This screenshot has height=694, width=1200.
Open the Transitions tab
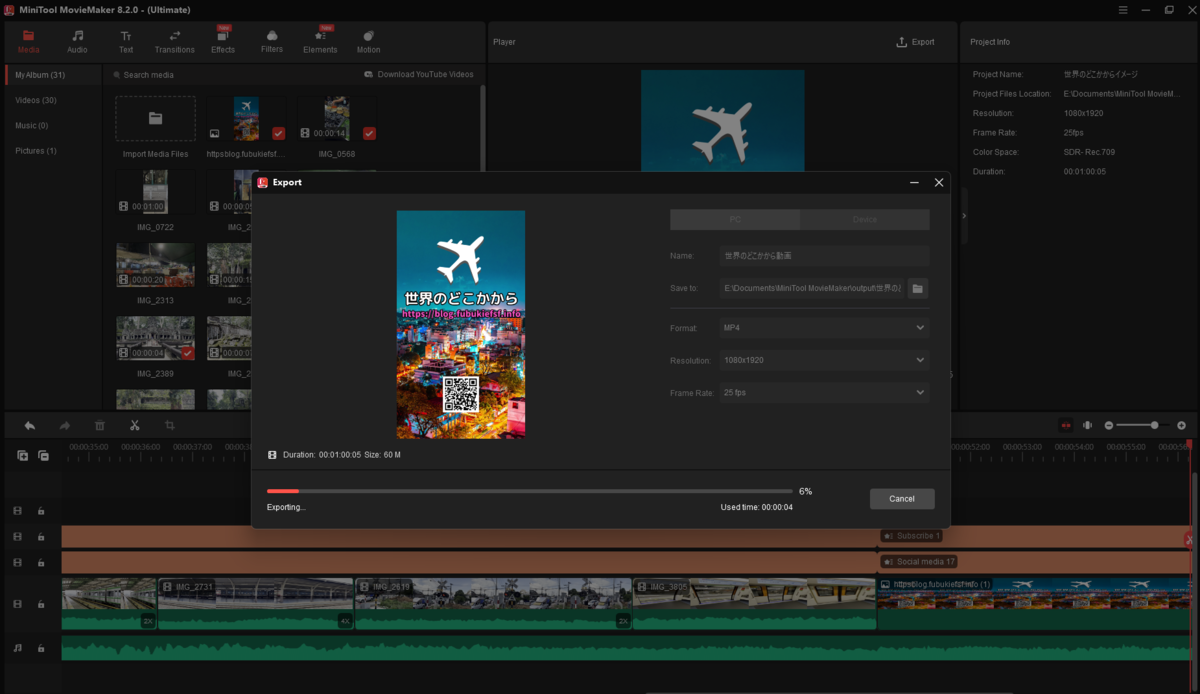pos(175,41)
